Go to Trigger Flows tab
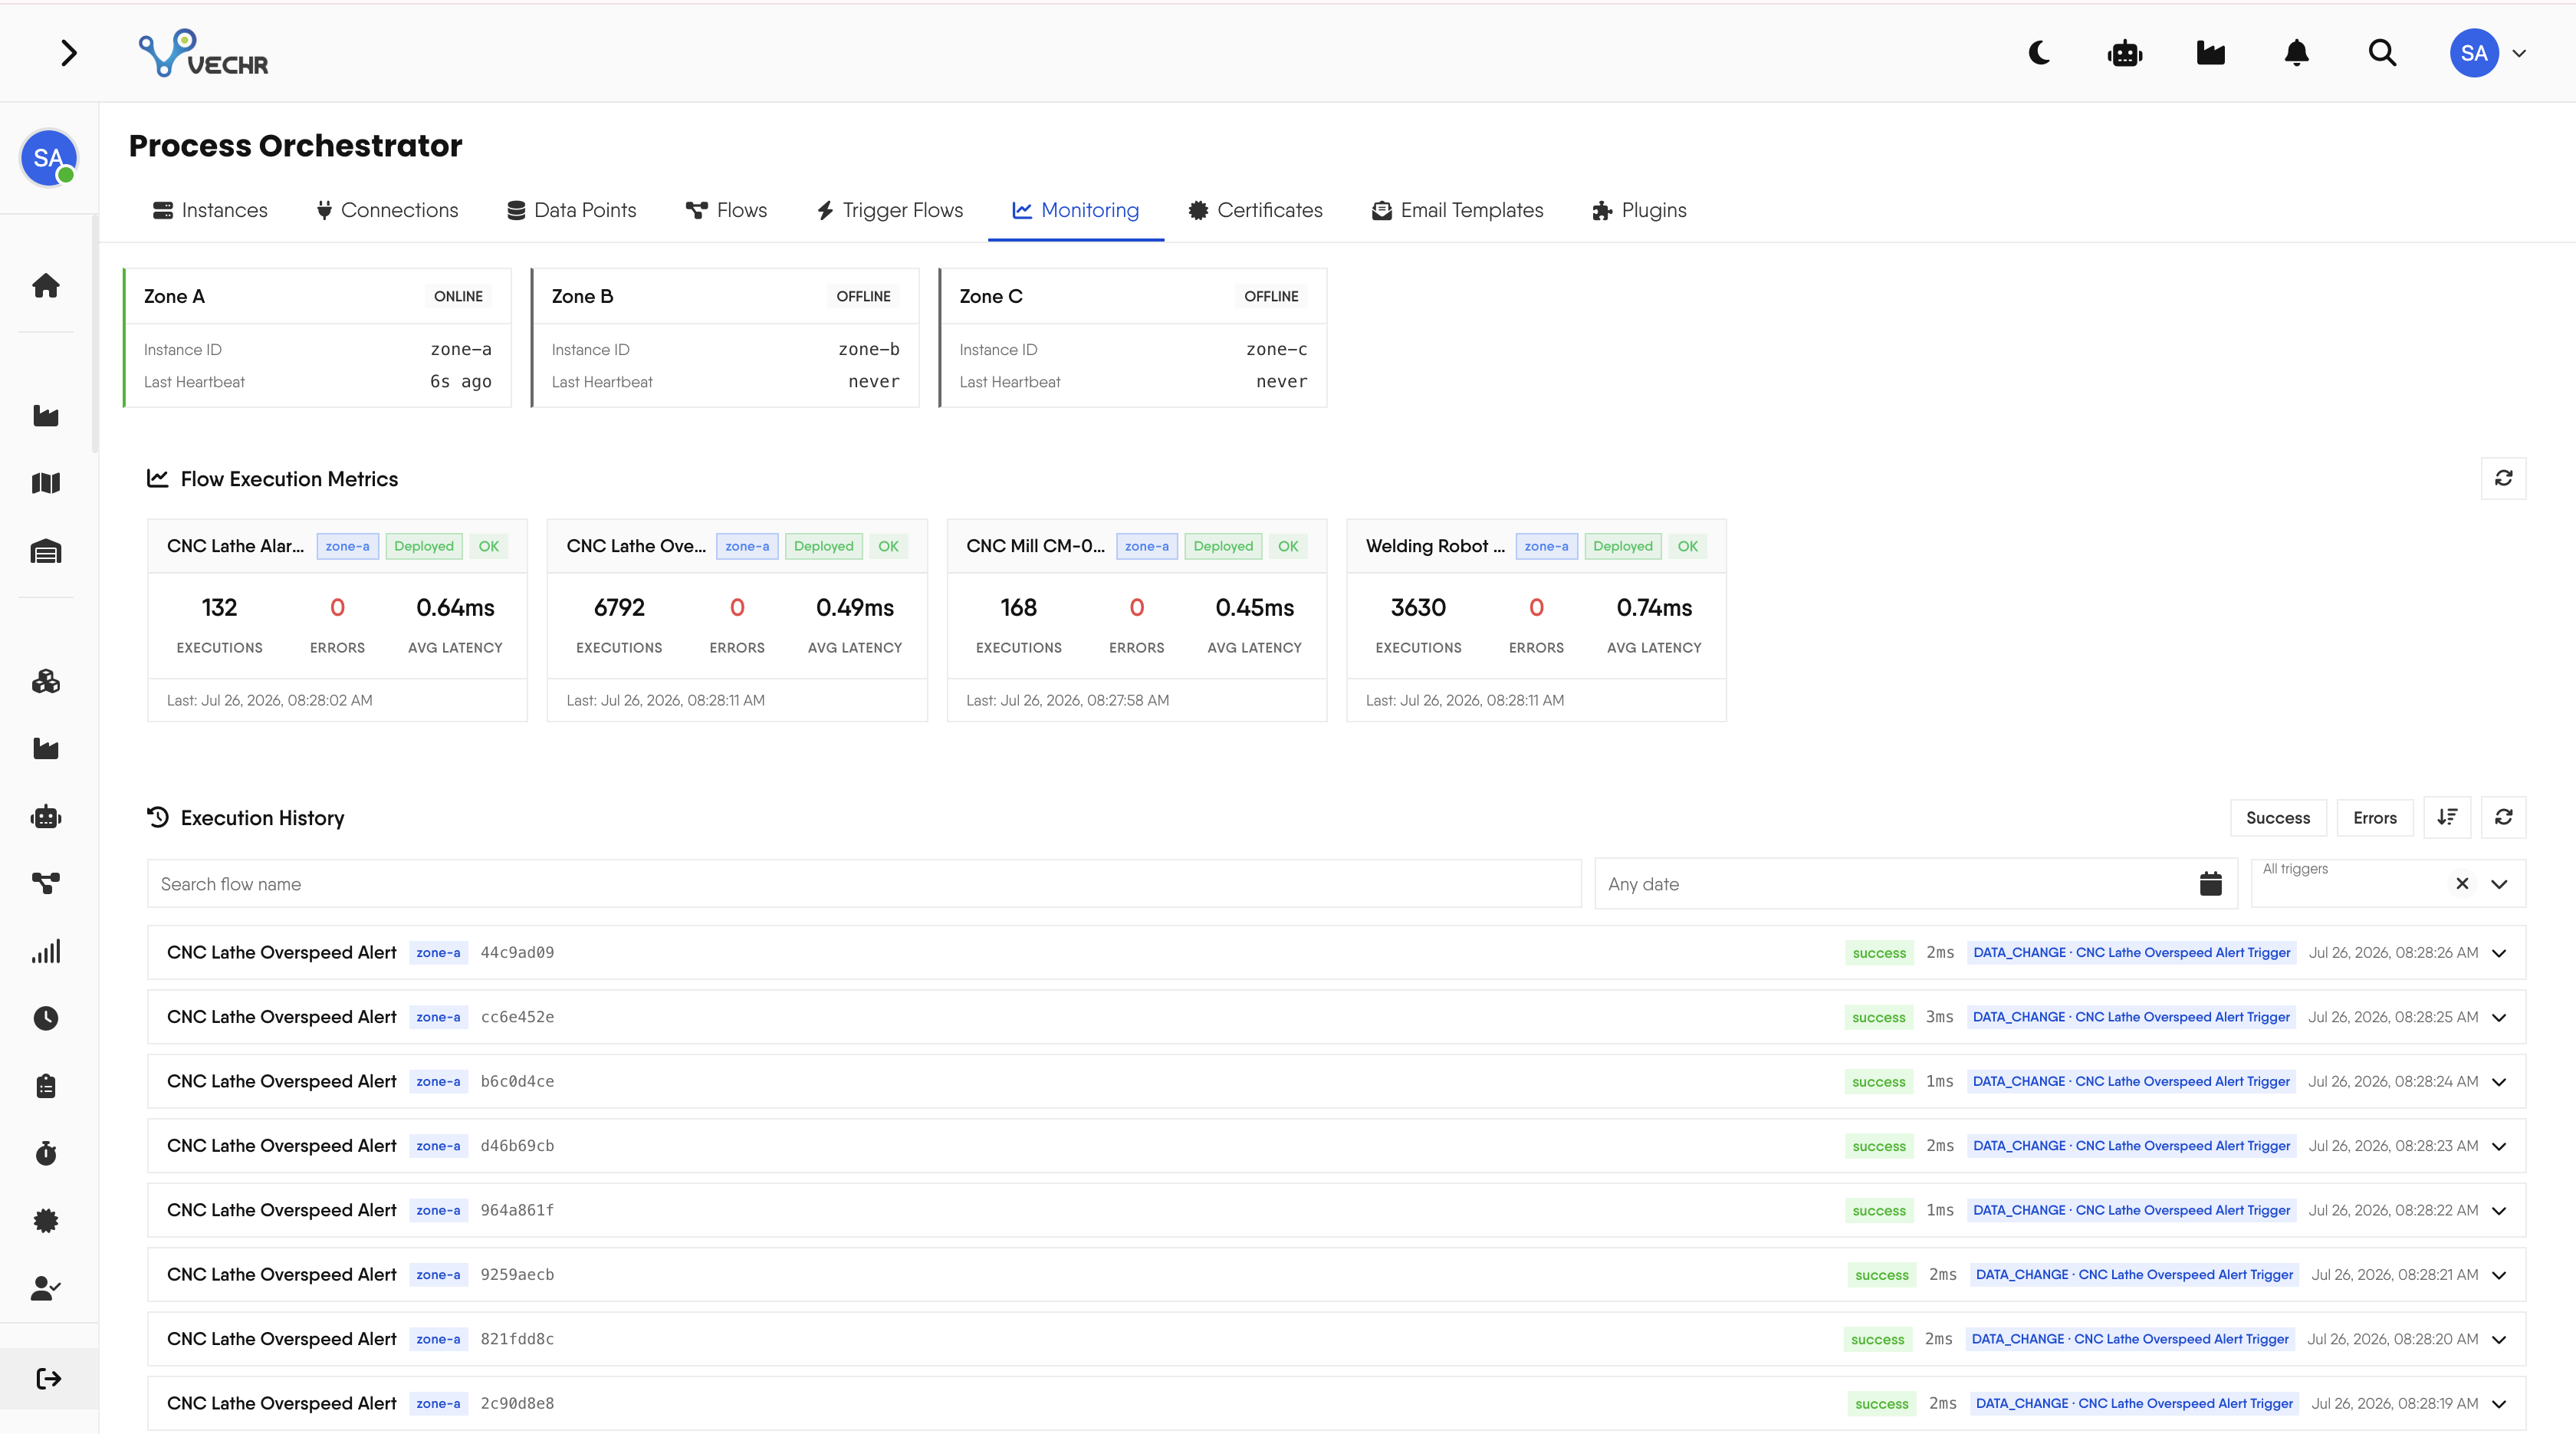 pyautogui.click(x=889, y=210)
